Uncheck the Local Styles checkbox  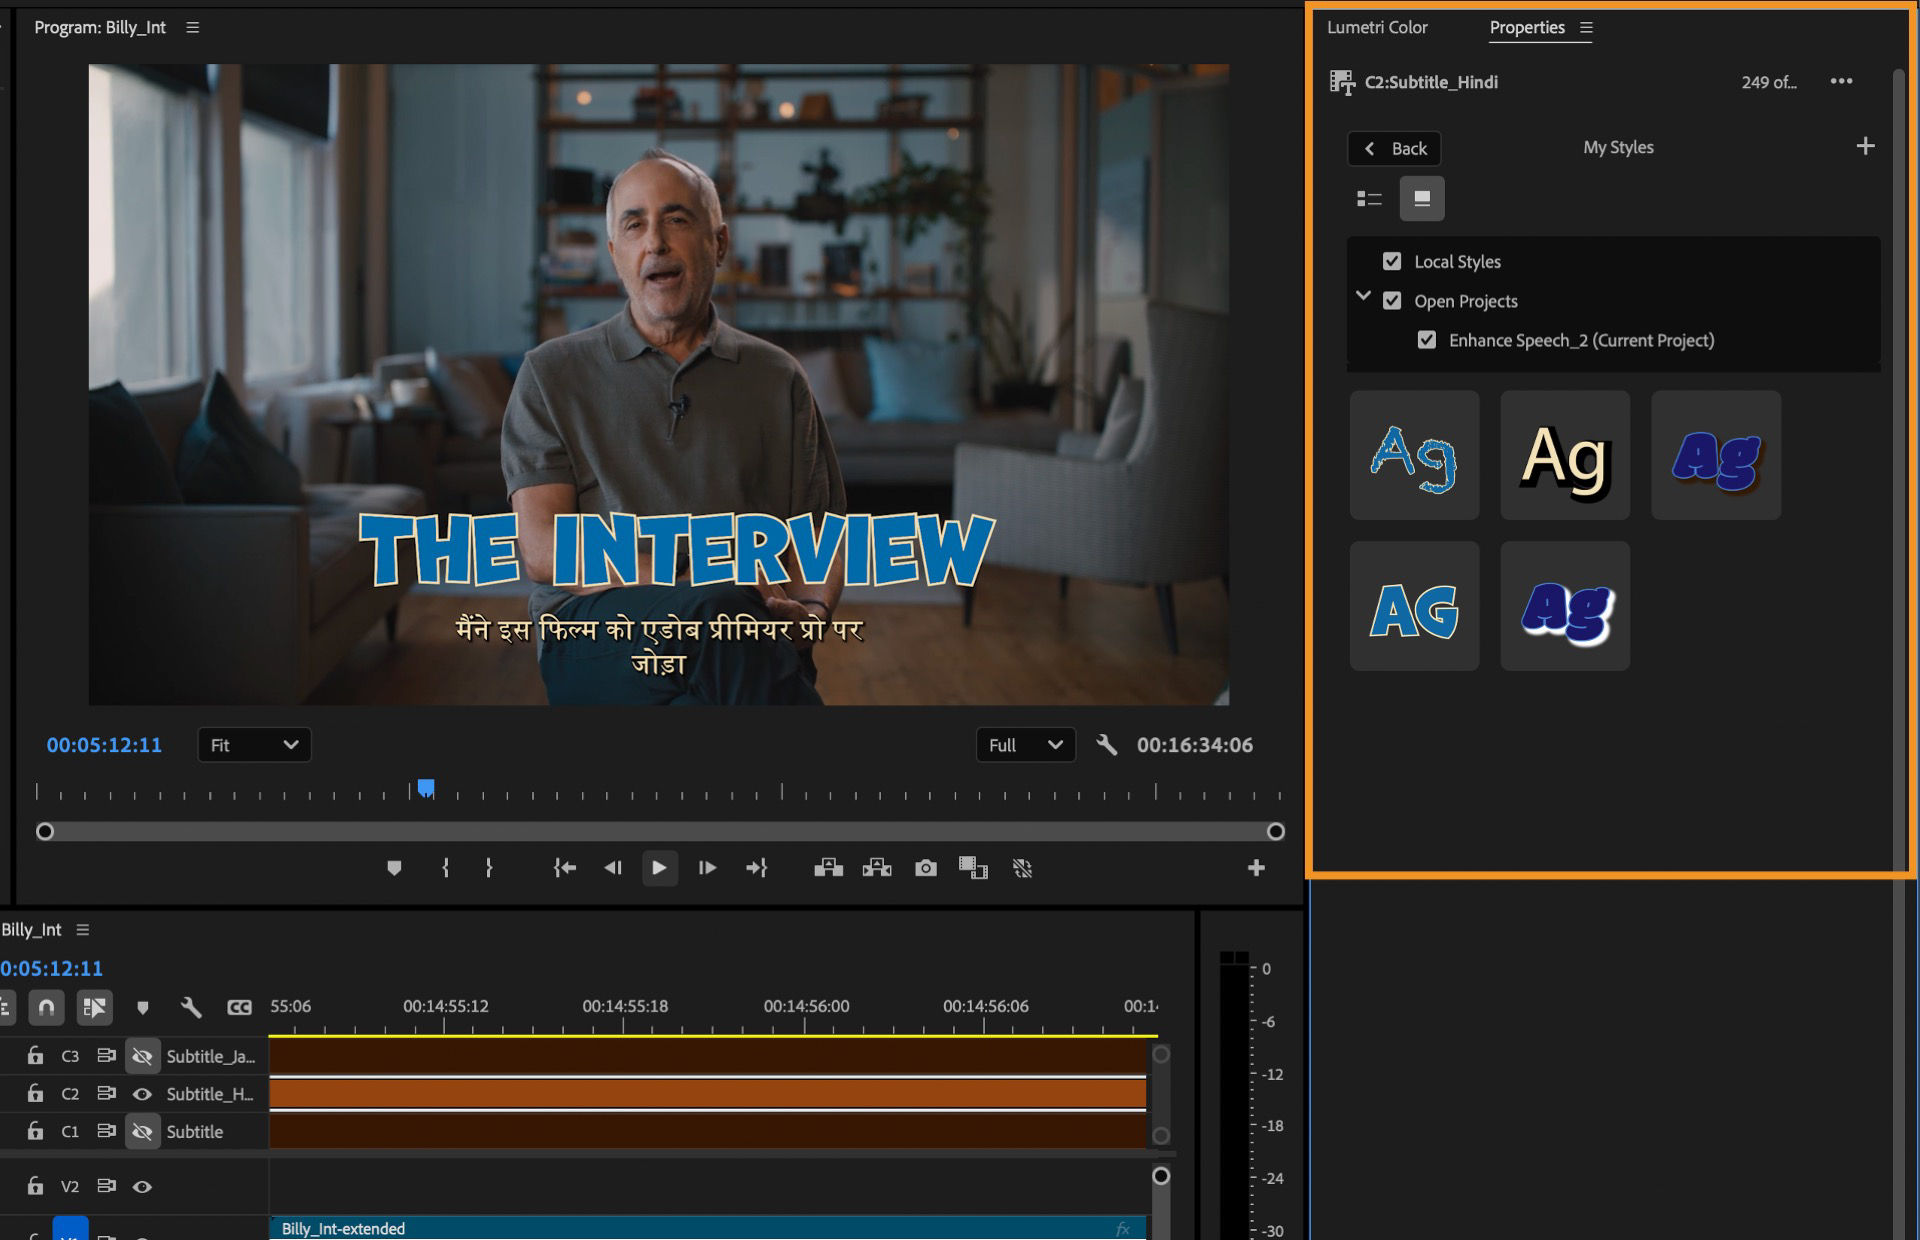tap(1392, 261)
